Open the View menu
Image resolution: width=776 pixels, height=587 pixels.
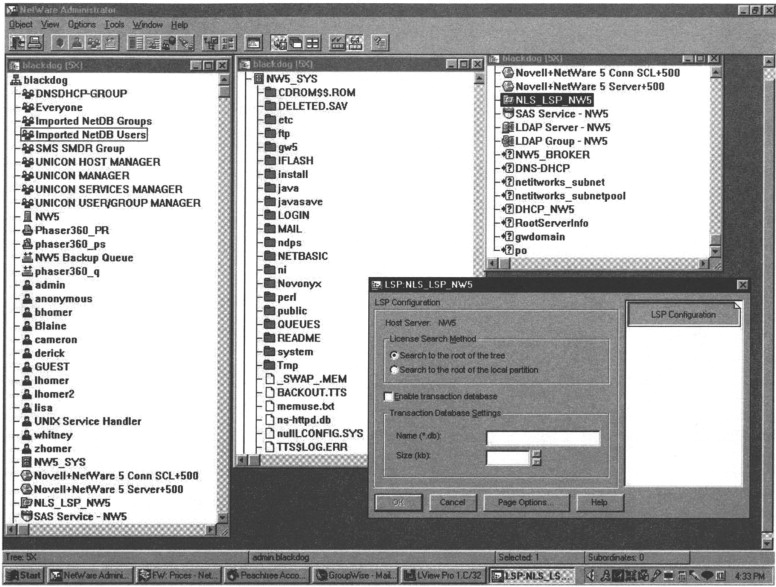point(50,24)
